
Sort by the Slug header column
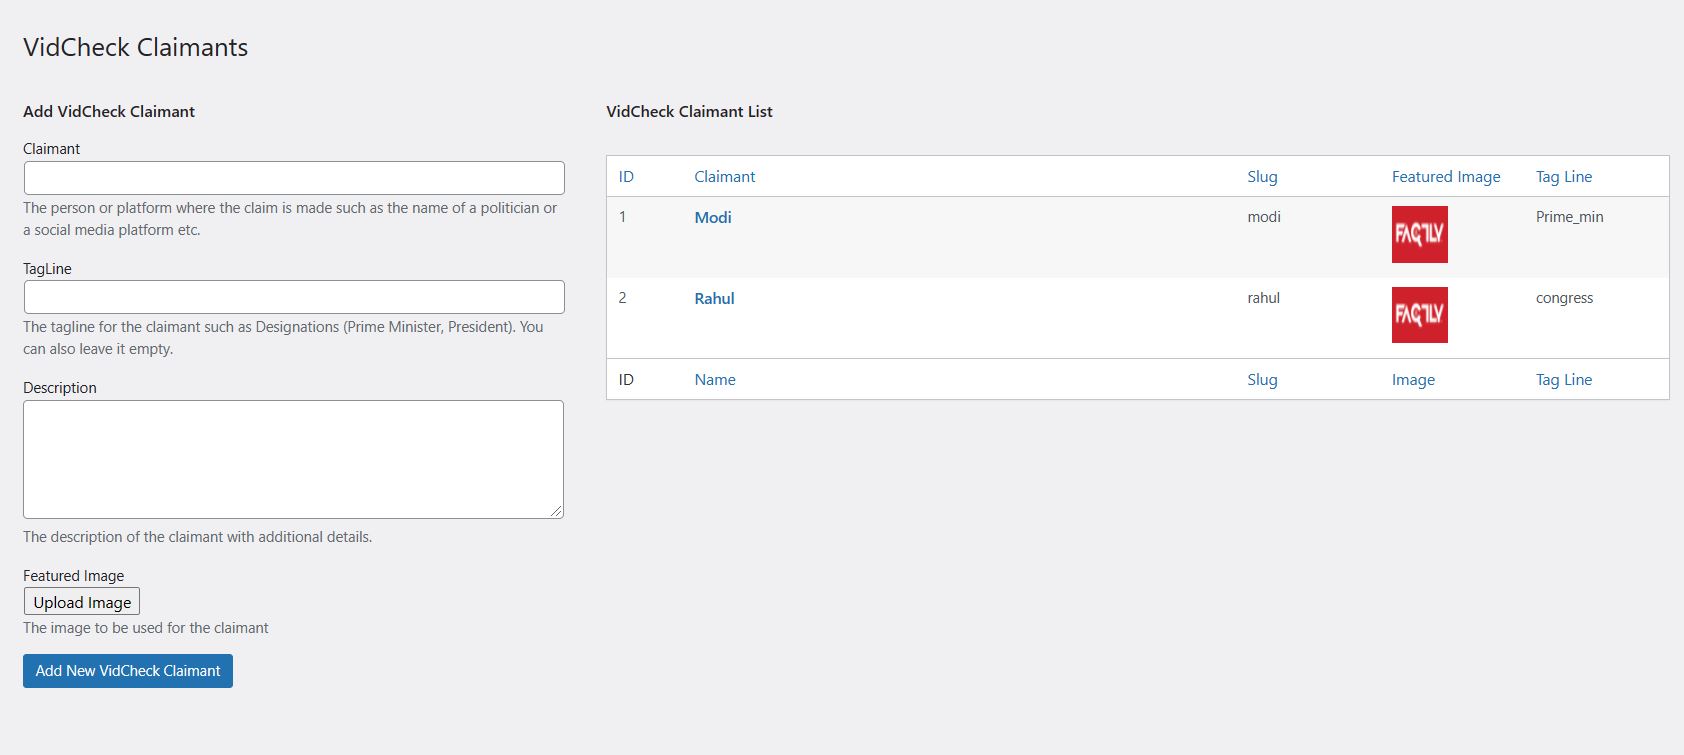pyautogui.click(x=1262, y=176)
